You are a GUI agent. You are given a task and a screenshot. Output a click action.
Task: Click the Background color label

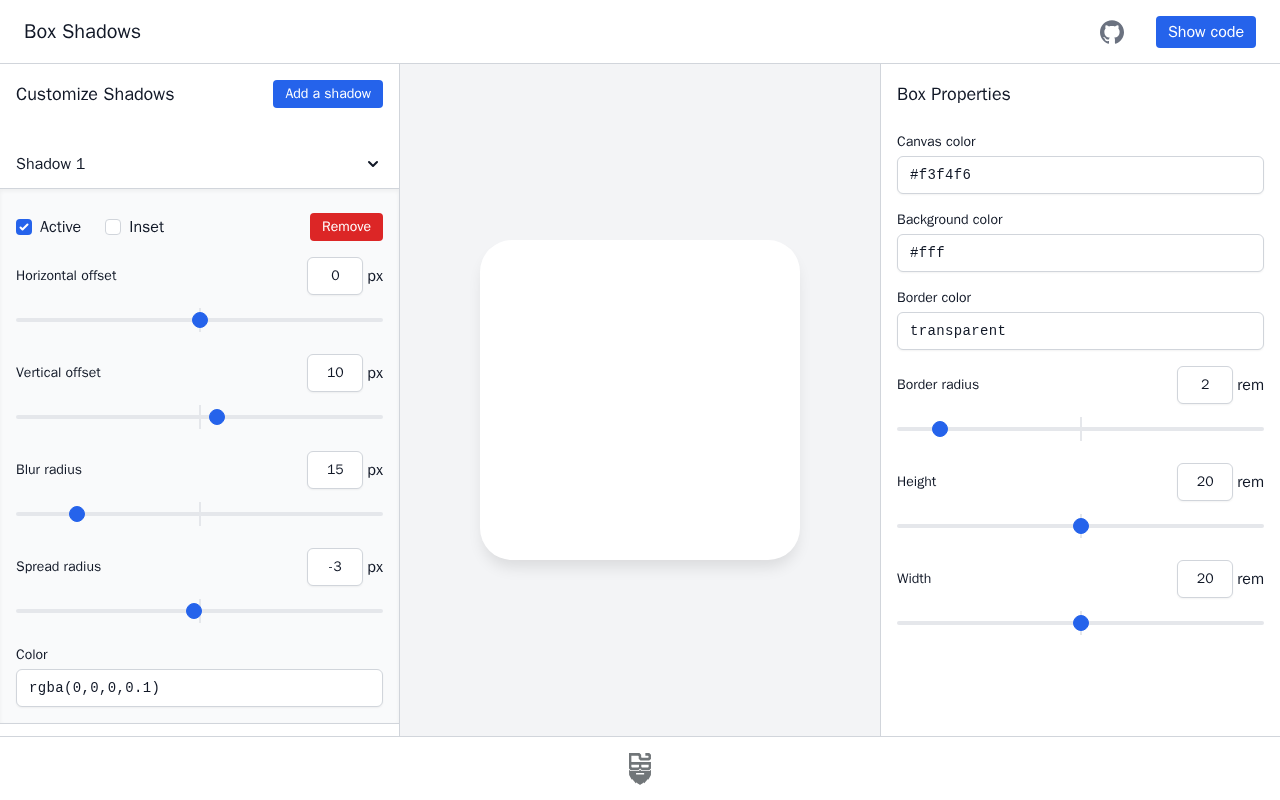[x=950, y=220]
